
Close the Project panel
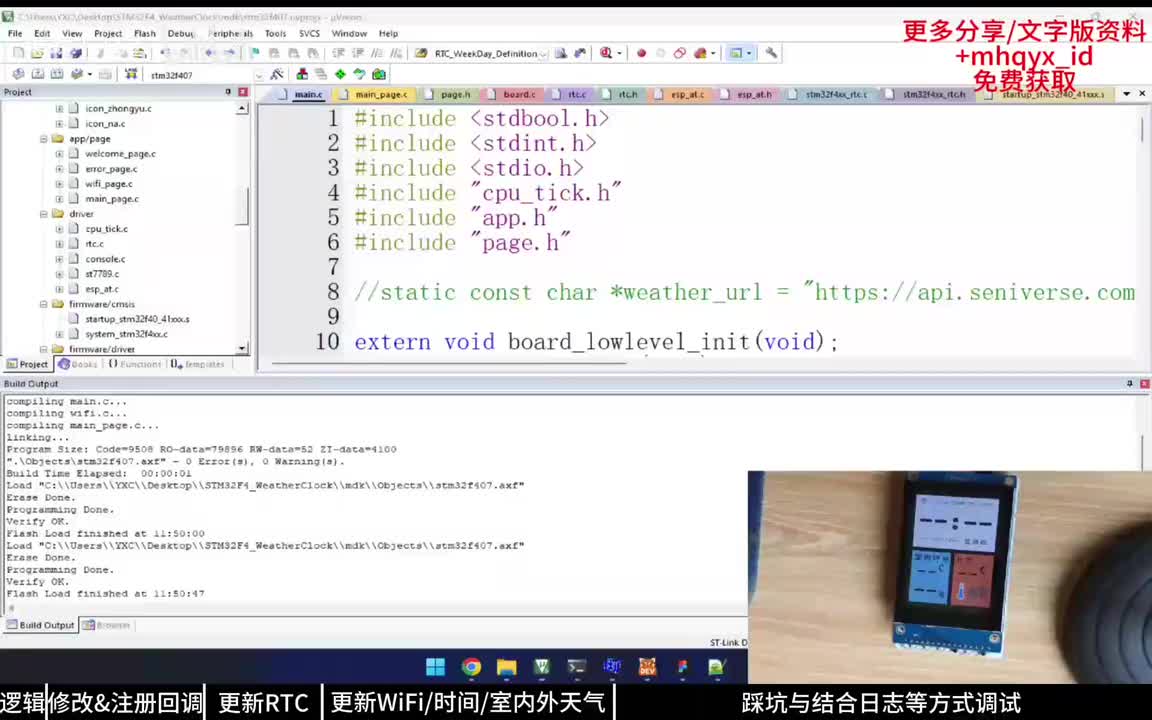pyautogui.click(x=242, y=92)
